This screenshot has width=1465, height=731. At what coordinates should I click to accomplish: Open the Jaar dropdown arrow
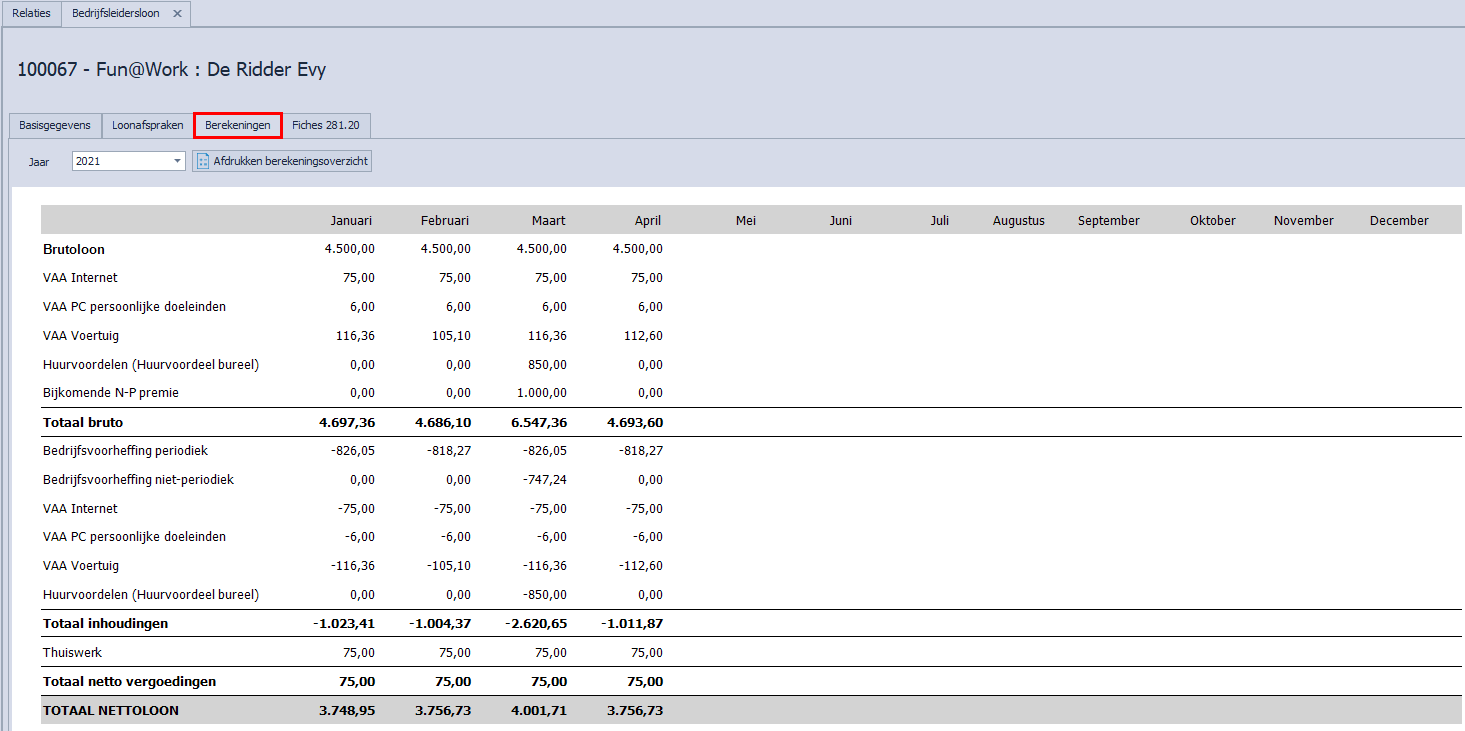177,161
